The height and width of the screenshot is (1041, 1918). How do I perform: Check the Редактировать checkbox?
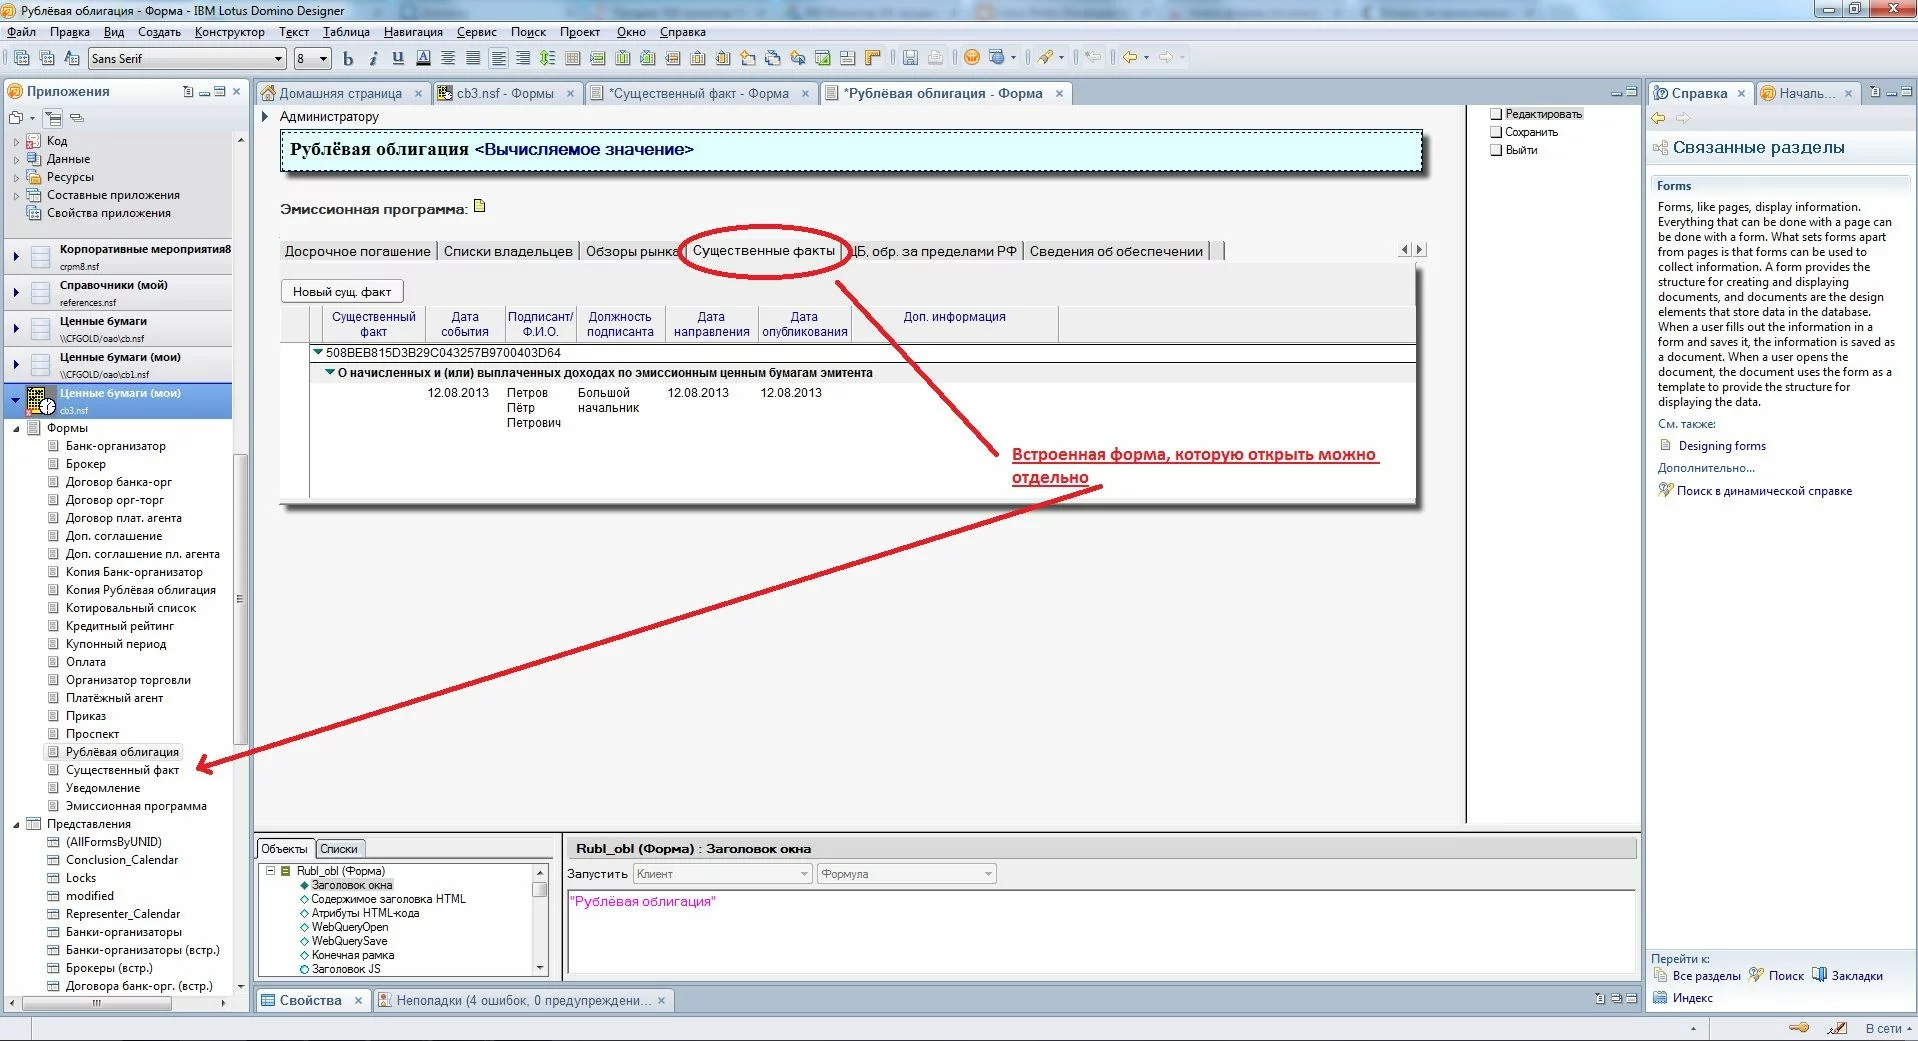pos(1496,114)
